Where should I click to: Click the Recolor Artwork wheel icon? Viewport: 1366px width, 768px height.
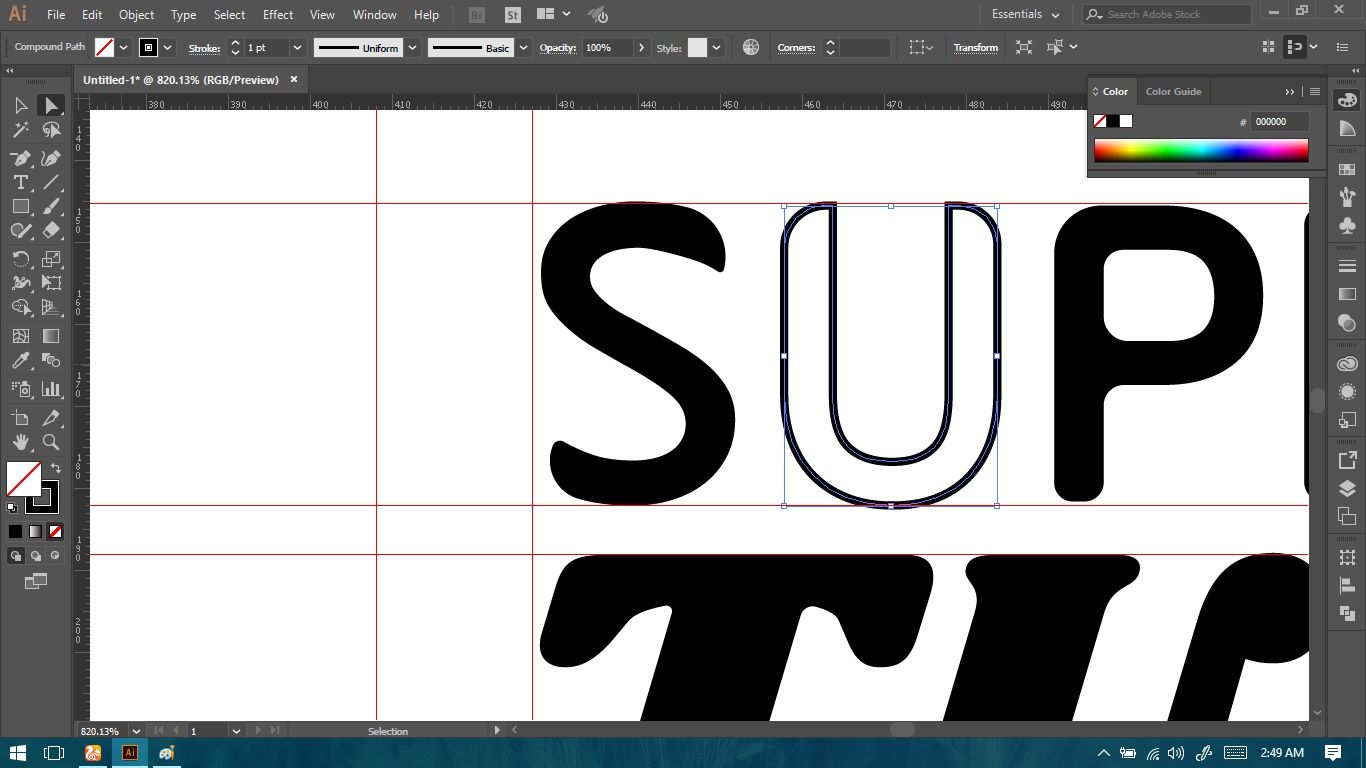[x=751, y=48]
